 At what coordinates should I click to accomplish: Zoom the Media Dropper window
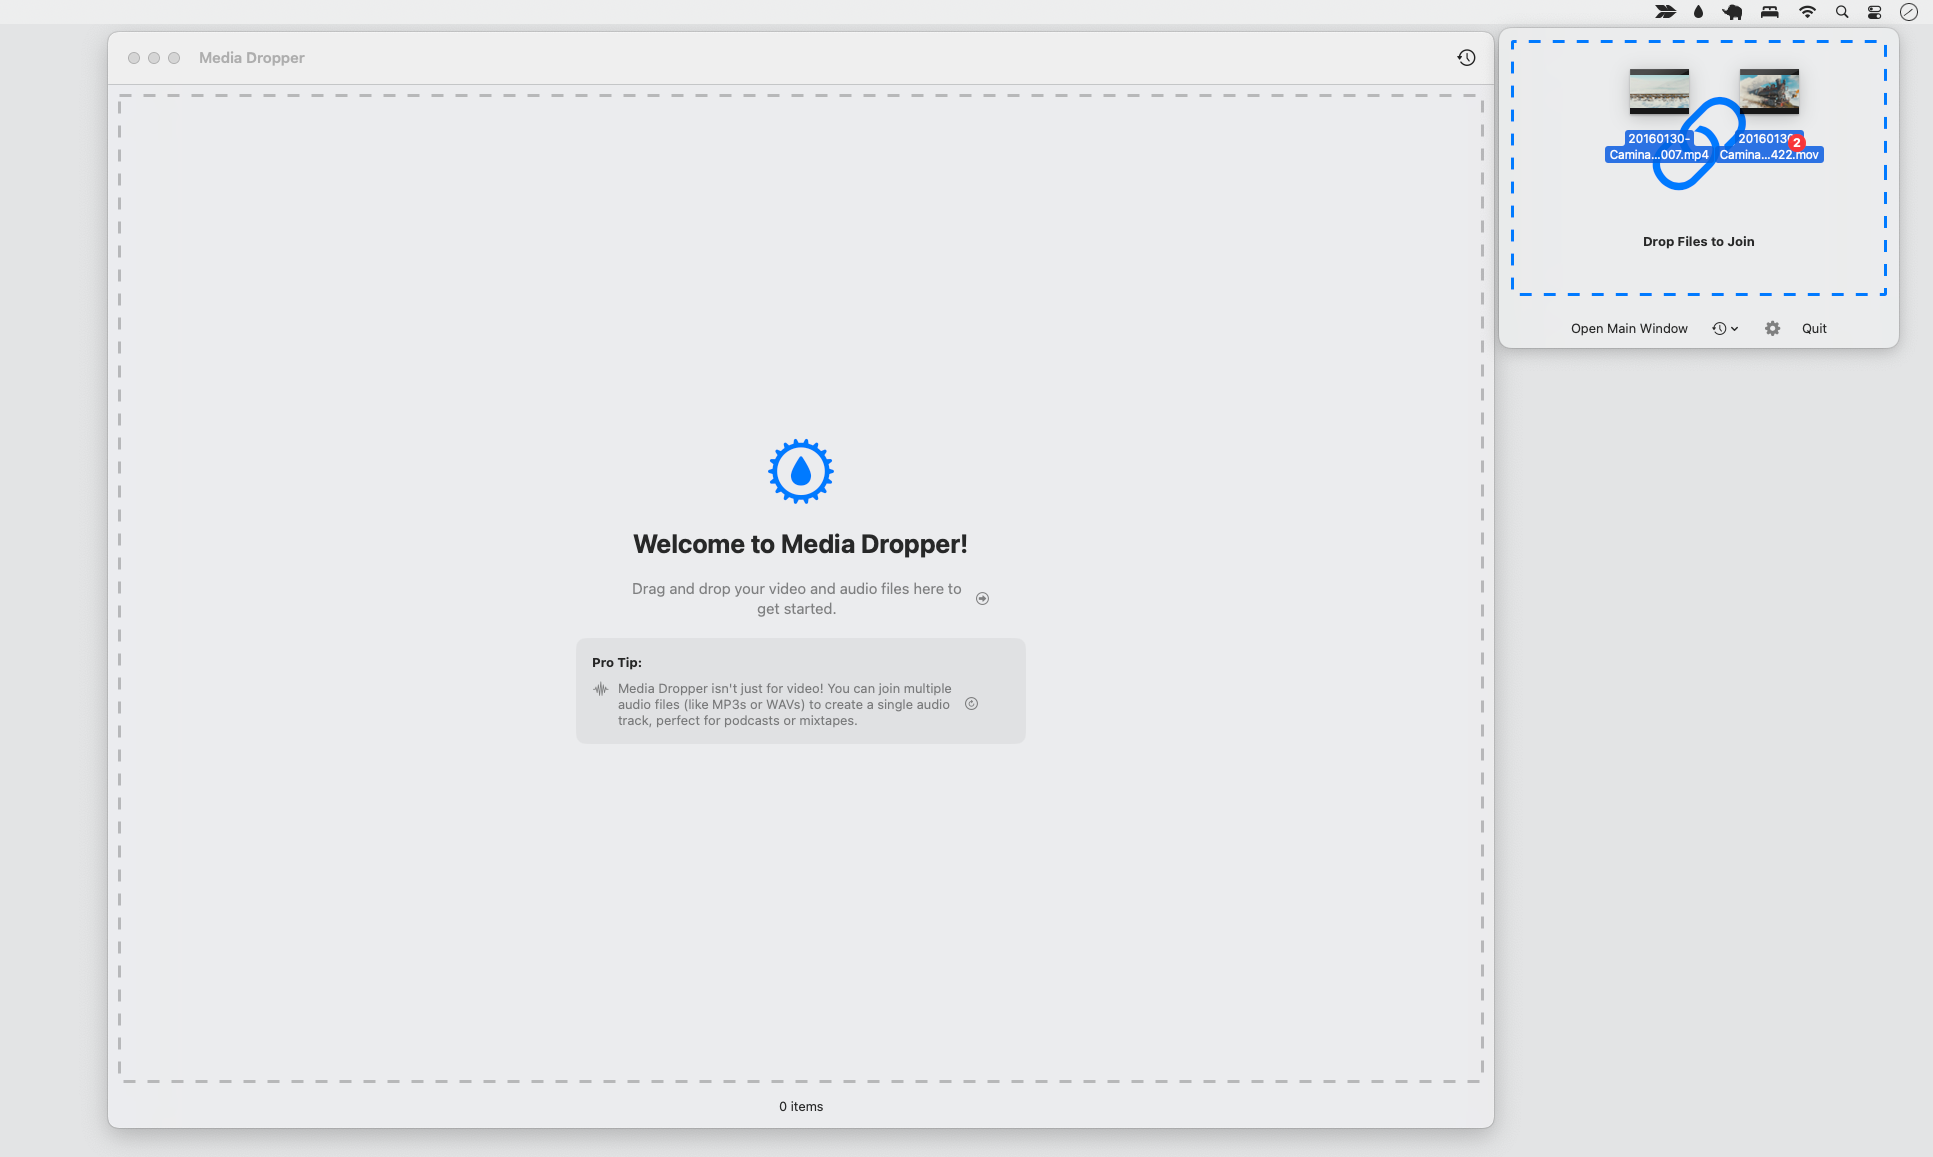point(174,58)
